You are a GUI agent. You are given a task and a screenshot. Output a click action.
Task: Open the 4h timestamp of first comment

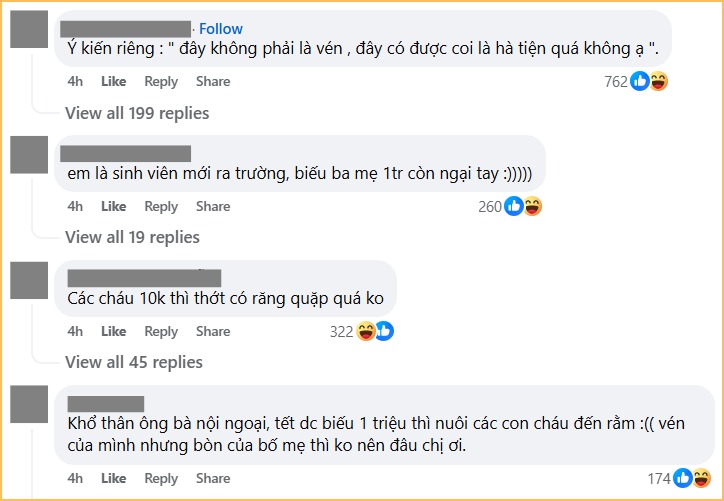click(75, 81)
